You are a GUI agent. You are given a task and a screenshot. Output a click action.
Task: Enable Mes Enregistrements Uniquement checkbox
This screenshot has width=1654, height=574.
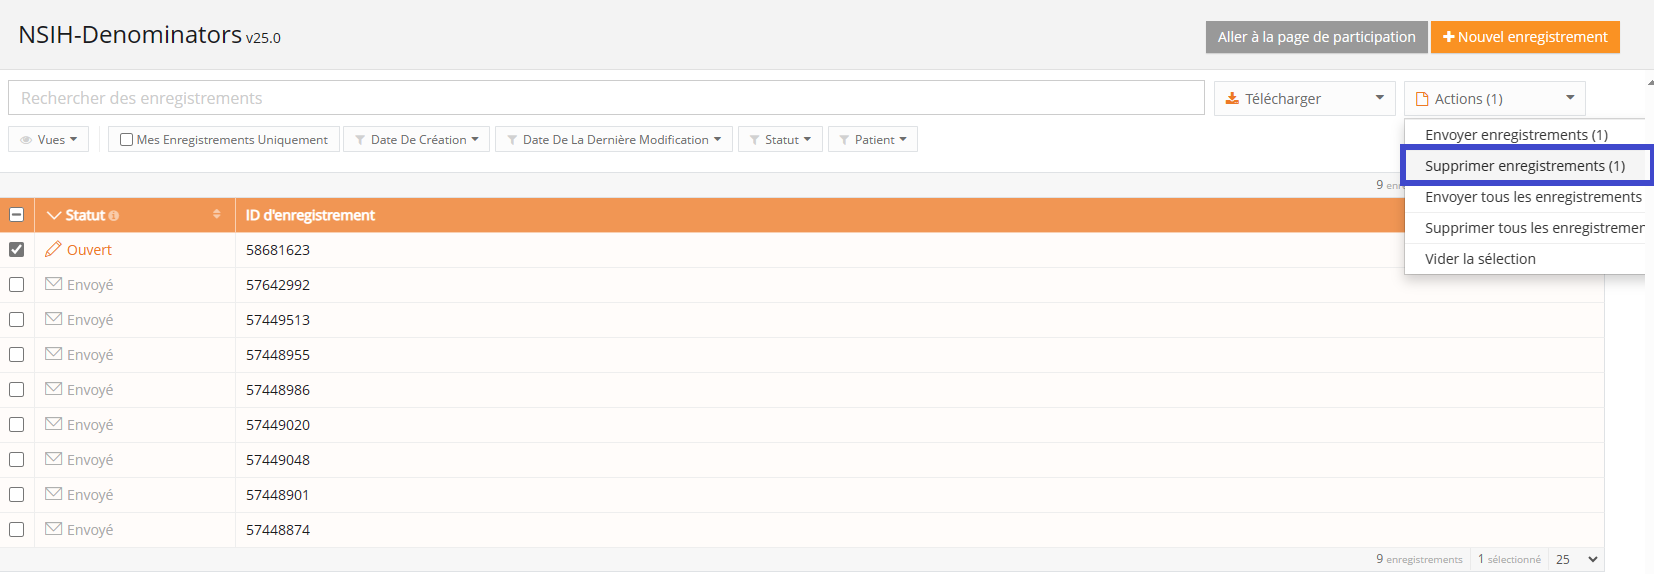point(126,140)
